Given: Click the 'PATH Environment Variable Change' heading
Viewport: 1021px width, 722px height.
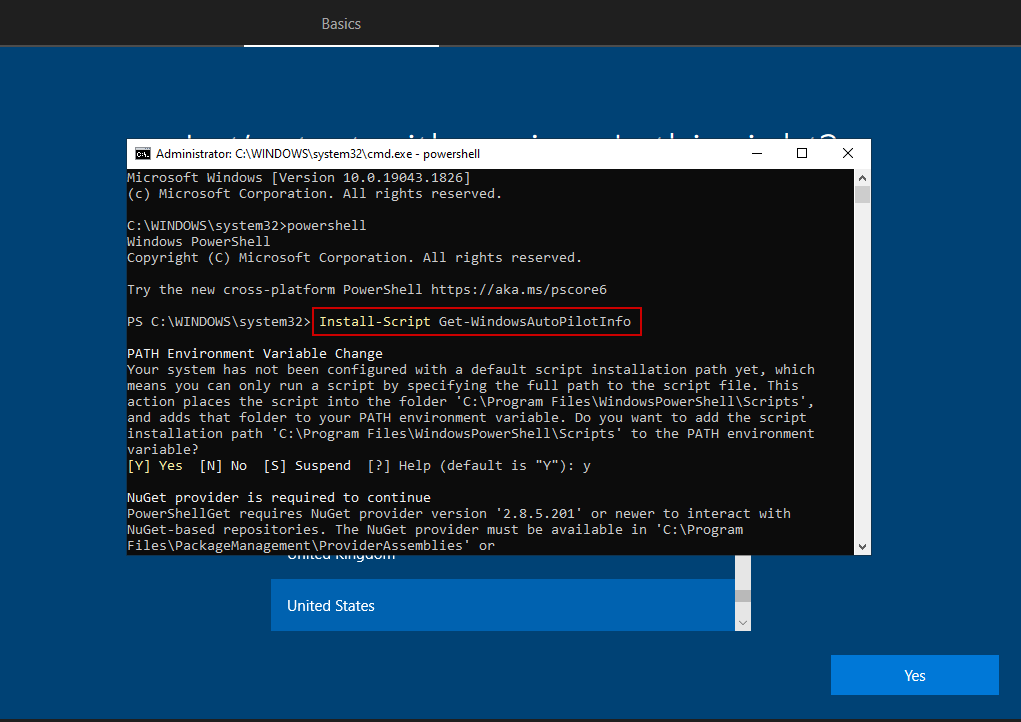Looking at the screenshot, I should click(254, 354).
